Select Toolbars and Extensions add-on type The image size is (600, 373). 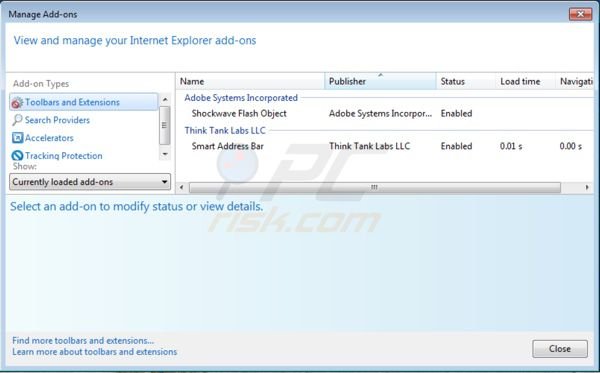(x=84, y=102)
